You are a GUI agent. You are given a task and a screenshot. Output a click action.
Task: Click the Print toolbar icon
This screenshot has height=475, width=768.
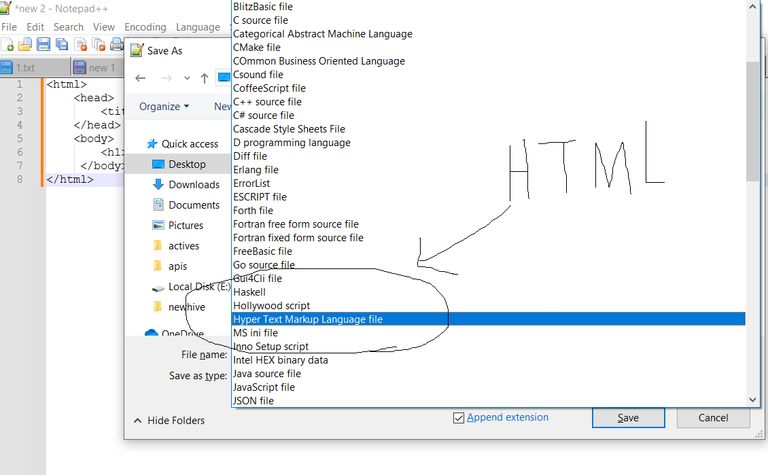(117, 45)
